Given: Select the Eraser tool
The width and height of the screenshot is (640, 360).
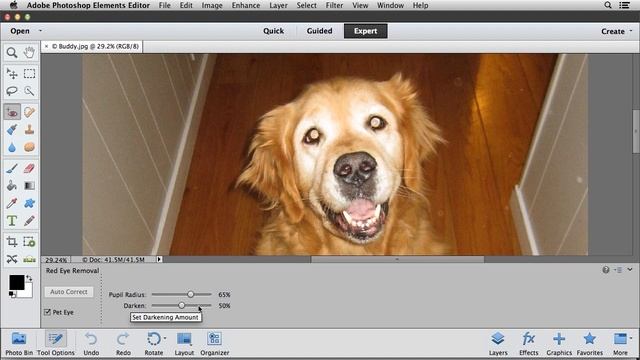Looking at the screenshot, I should pos(29,168).
